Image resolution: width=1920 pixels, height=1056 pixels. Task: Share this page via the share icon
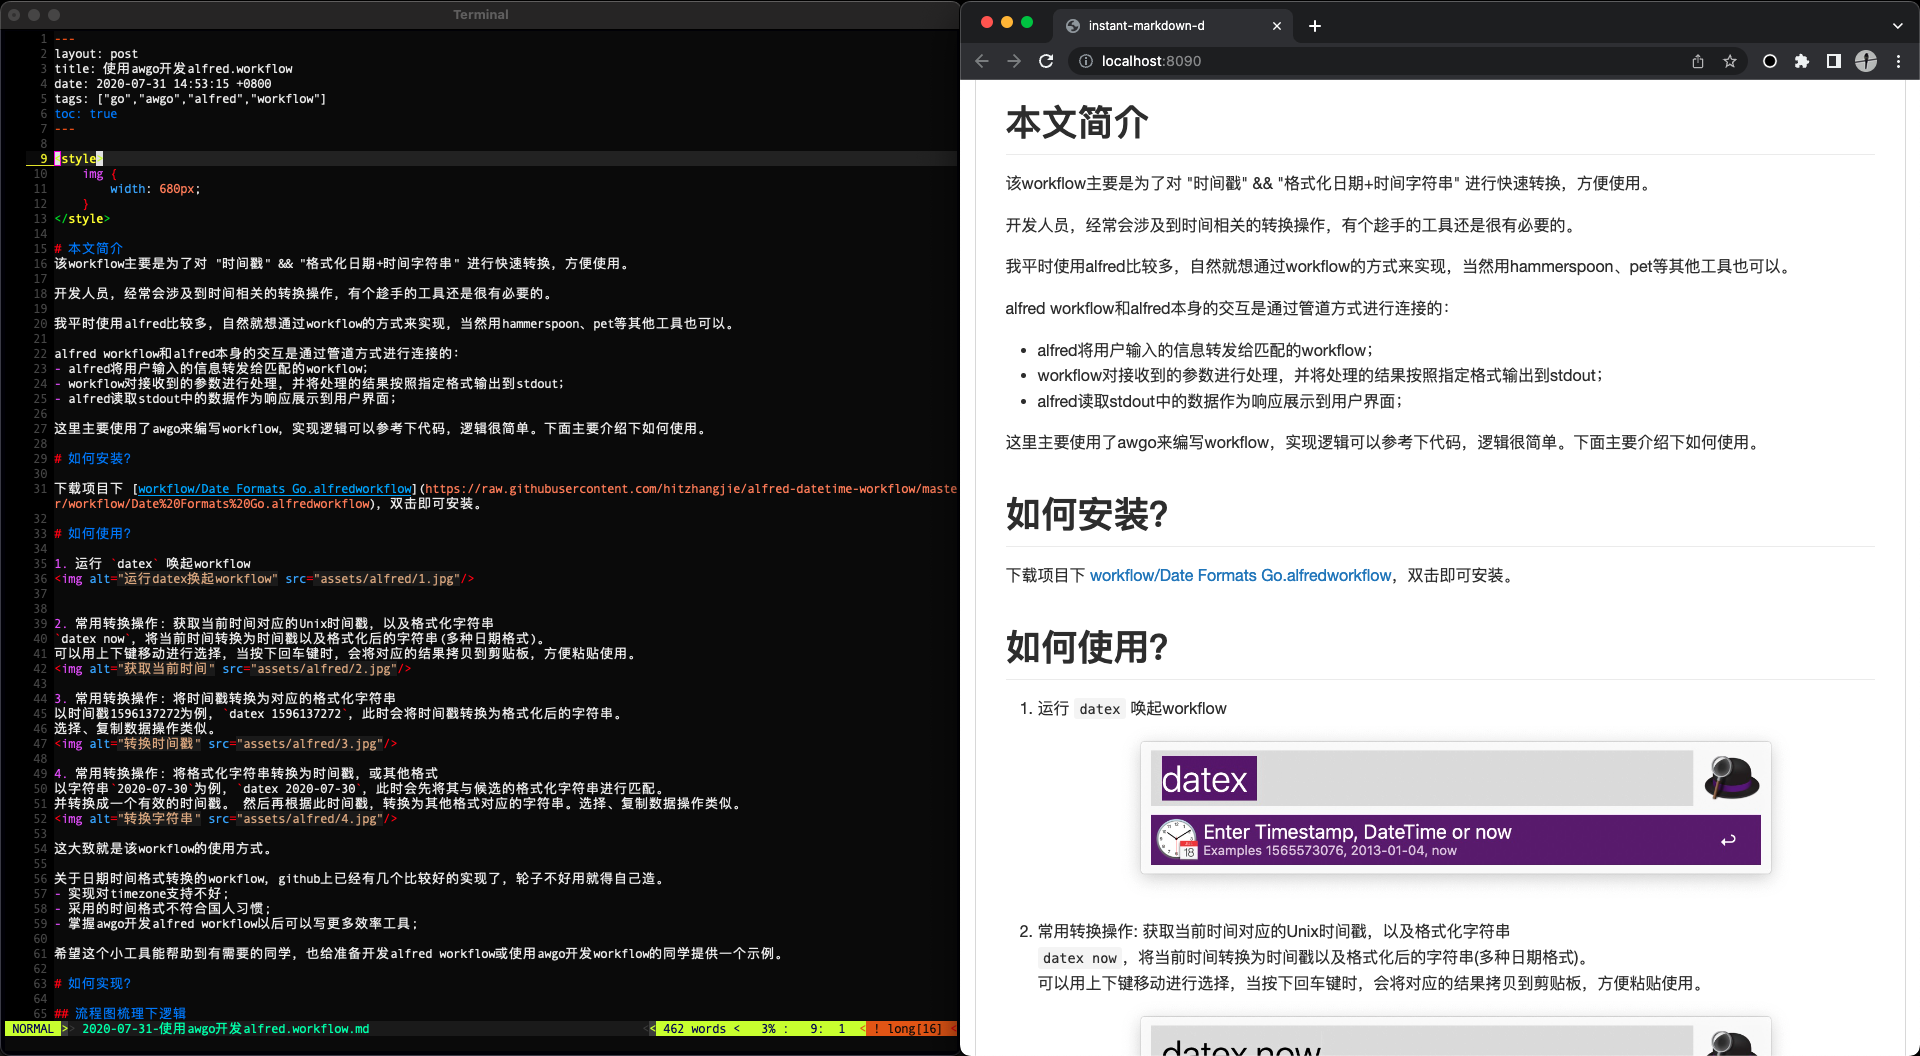tap(1698, 61)
